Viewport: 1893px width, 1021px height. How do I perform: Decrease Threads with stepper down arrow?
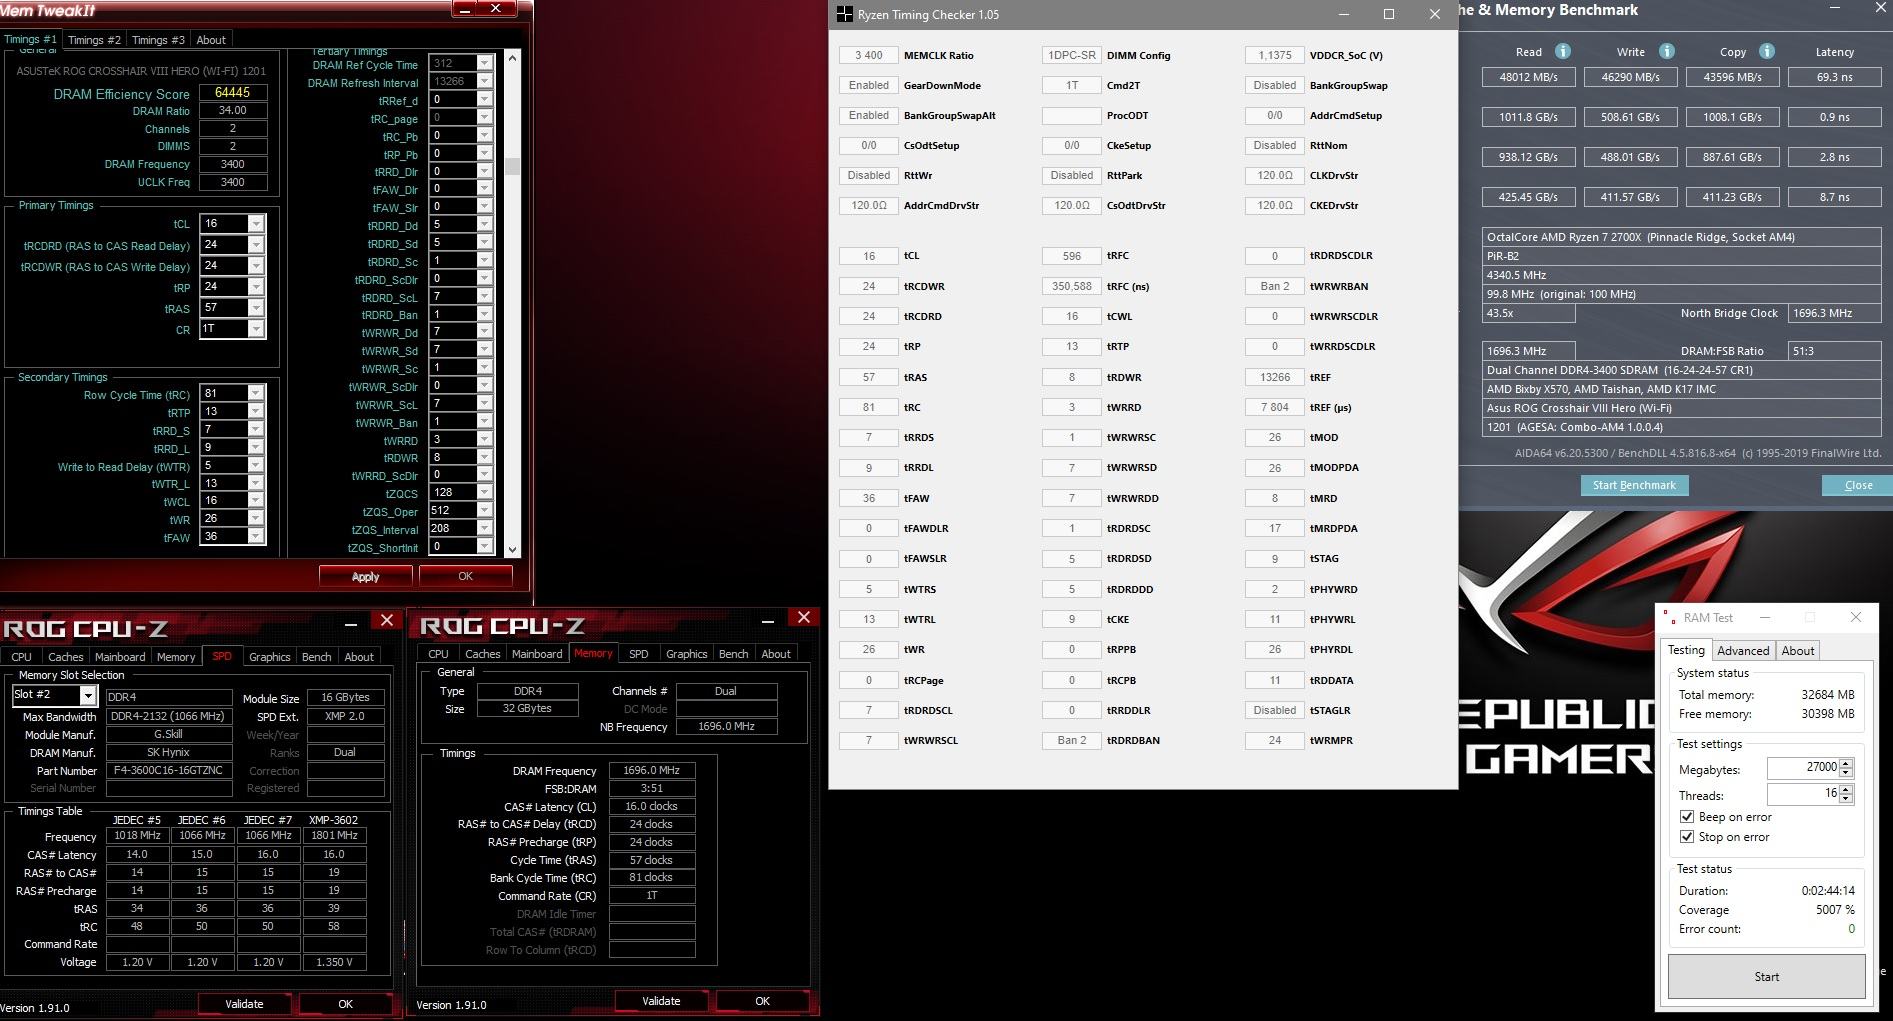pos(1846,799)
